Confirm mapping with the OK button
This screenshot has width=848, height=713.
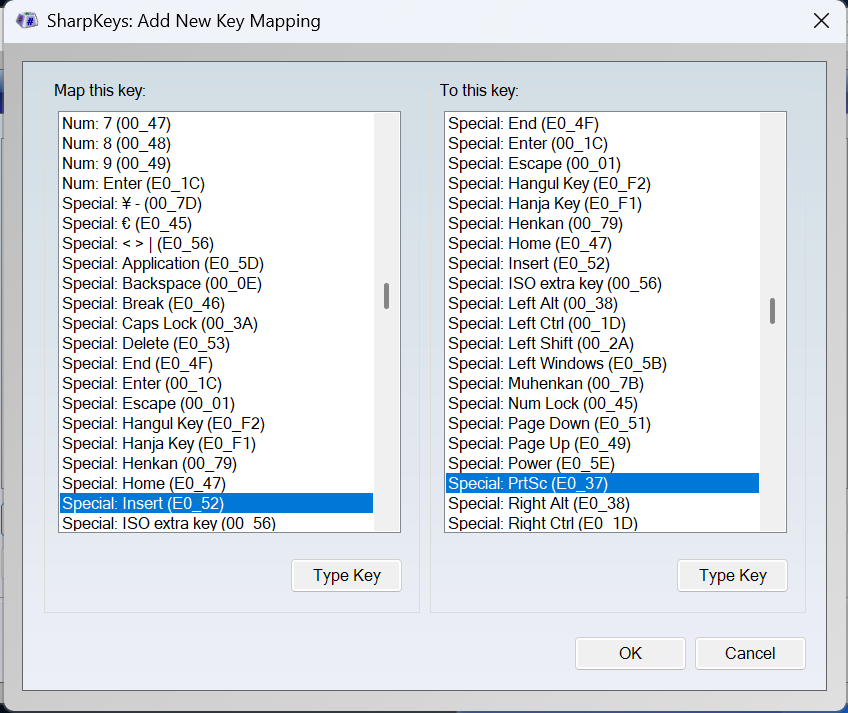(x=630, y=653)
